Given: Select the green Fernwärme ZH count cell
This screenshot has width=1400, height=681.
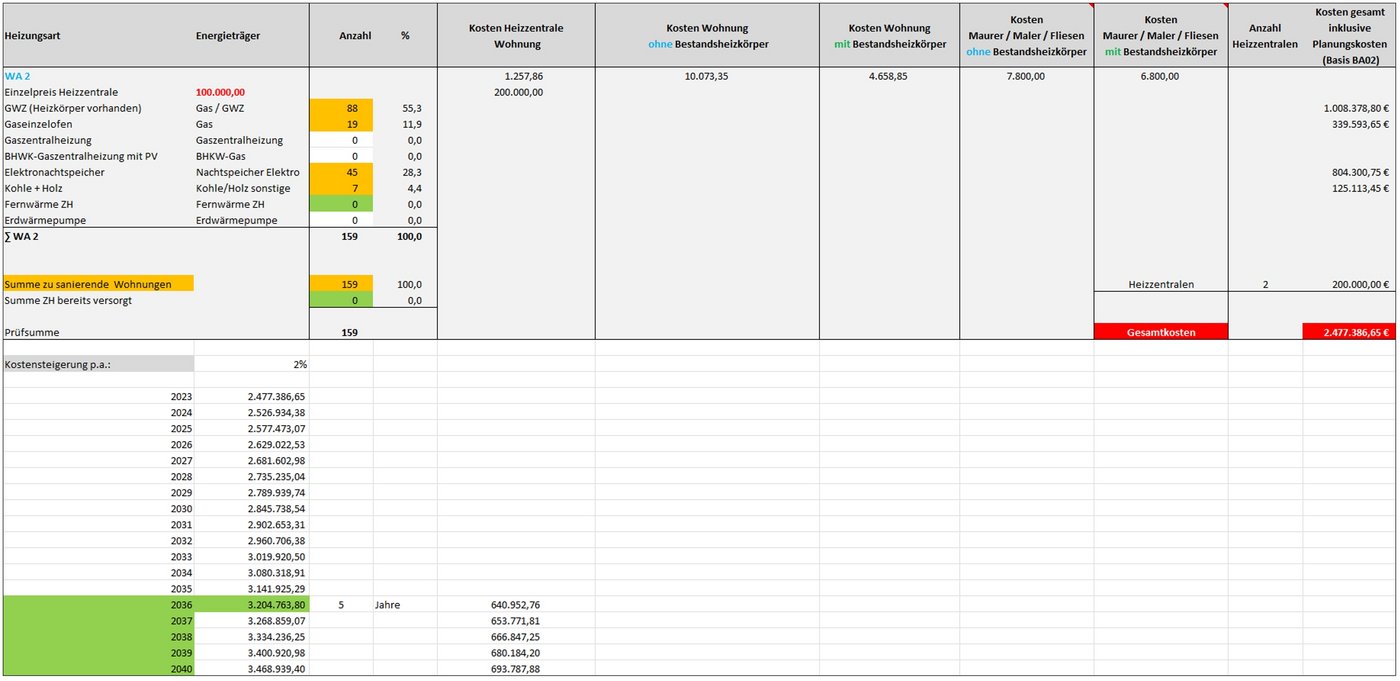Looking at the screenshot, I should point(341,204).
